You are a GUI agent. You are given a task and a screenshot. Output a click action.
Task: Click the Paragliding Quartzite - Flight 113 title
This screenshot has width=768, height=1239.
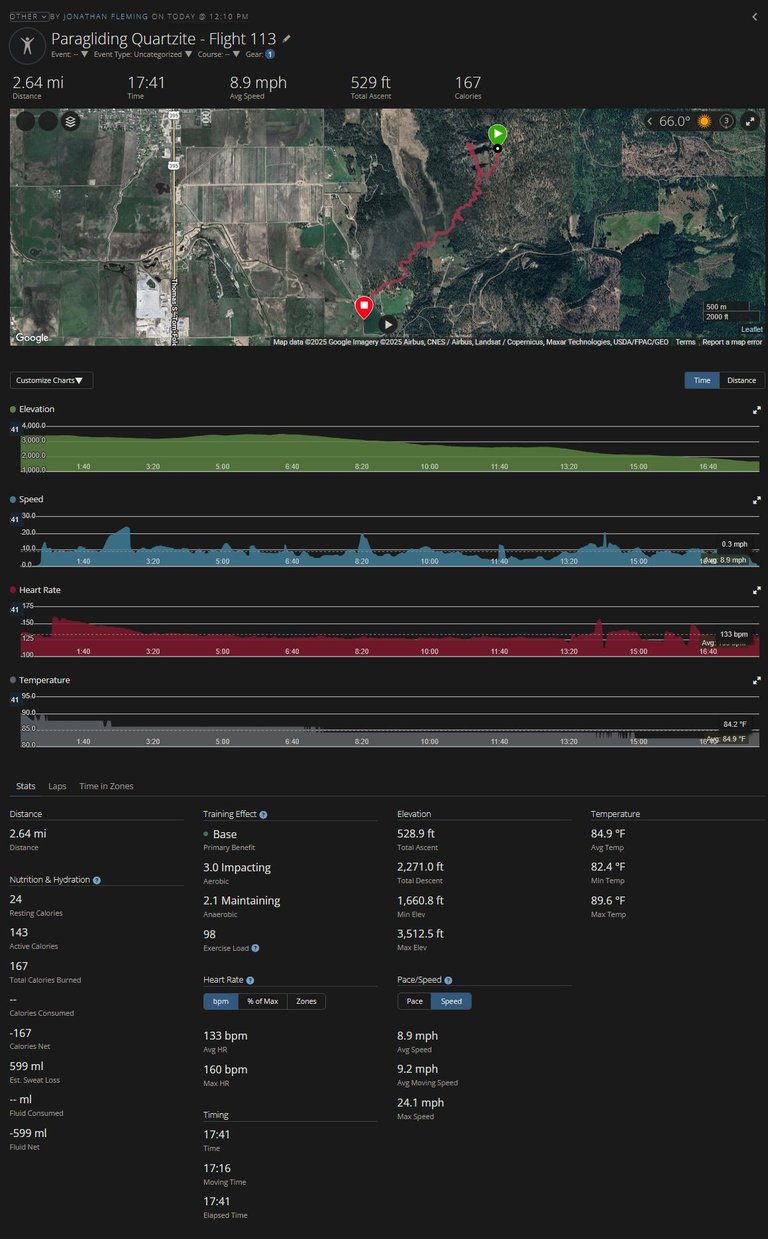tap(163, 39)
